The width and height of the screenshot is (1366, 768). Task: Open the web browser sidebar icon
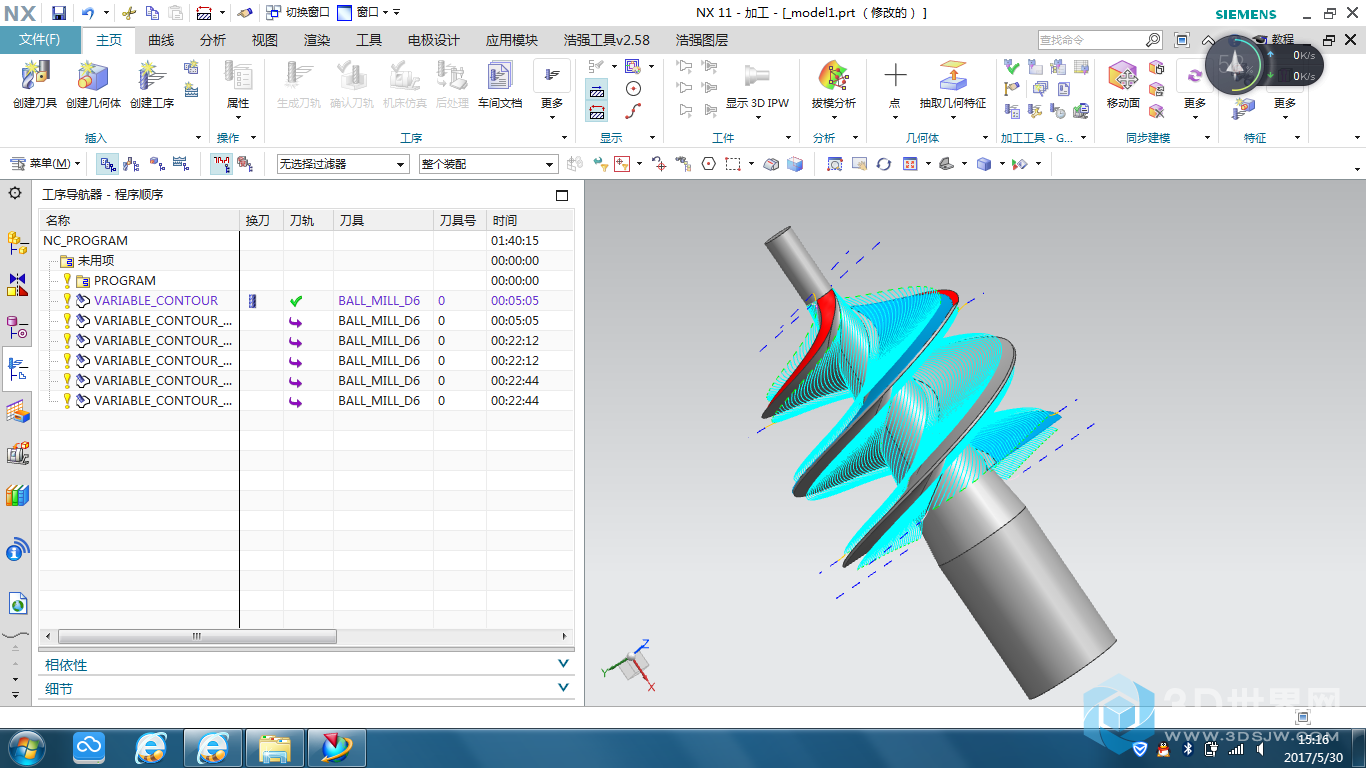17,602
